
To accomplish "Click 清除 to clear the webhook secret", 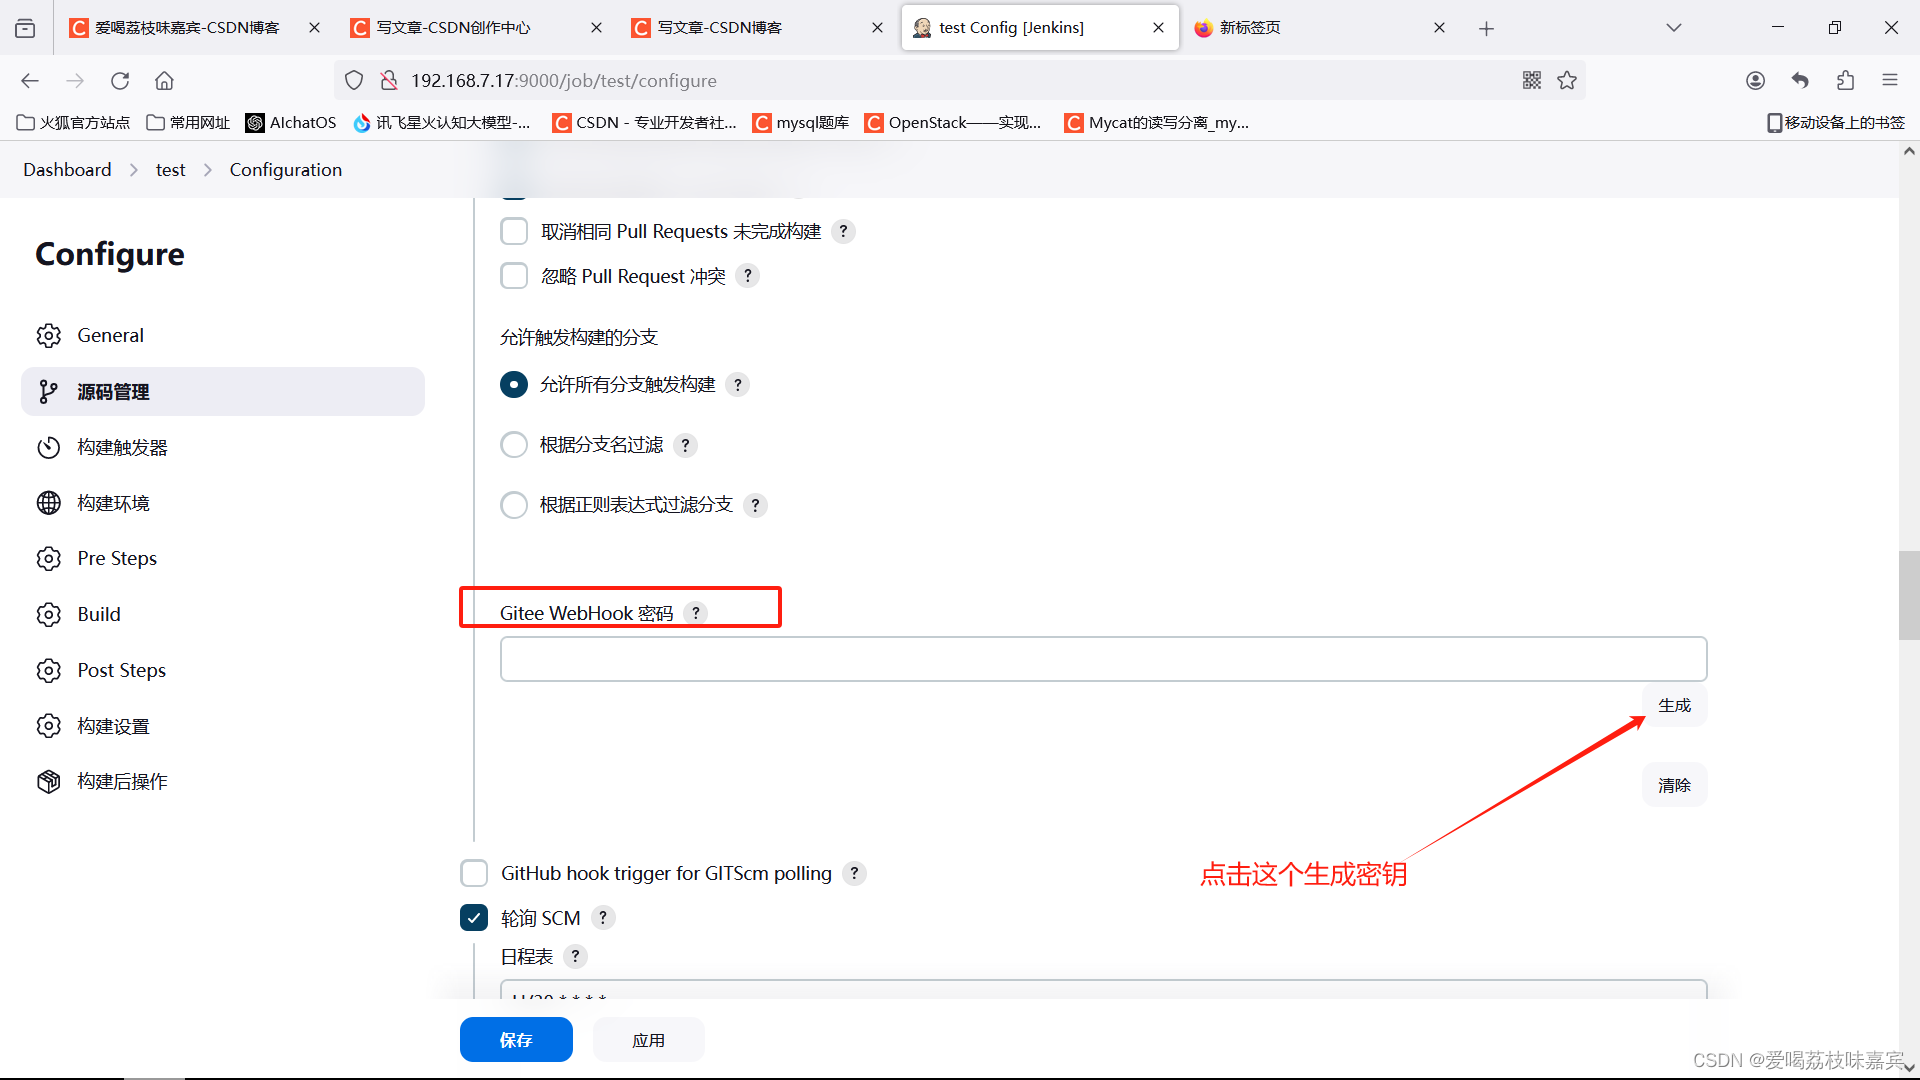I will [x=1673, y=785].
